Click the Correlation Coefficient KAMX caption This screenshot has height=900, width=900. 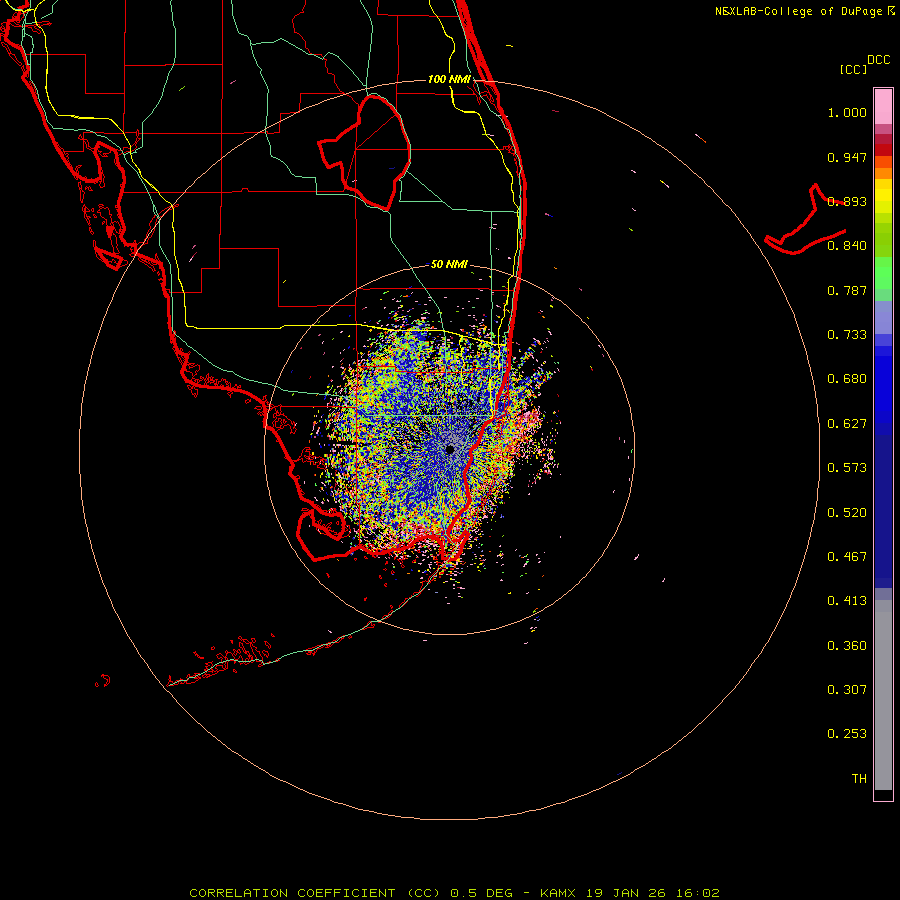[454, 893]
